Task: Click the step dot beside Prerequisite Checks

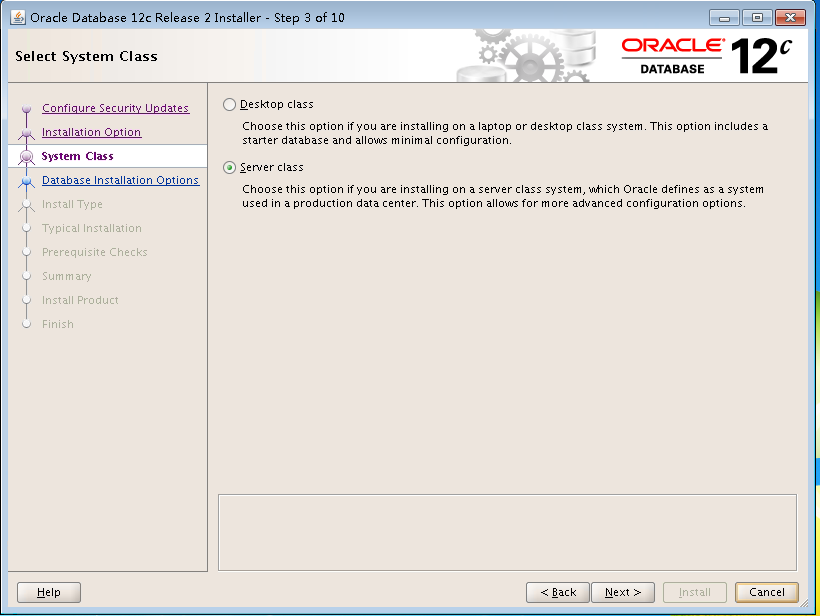Action: 25,252
